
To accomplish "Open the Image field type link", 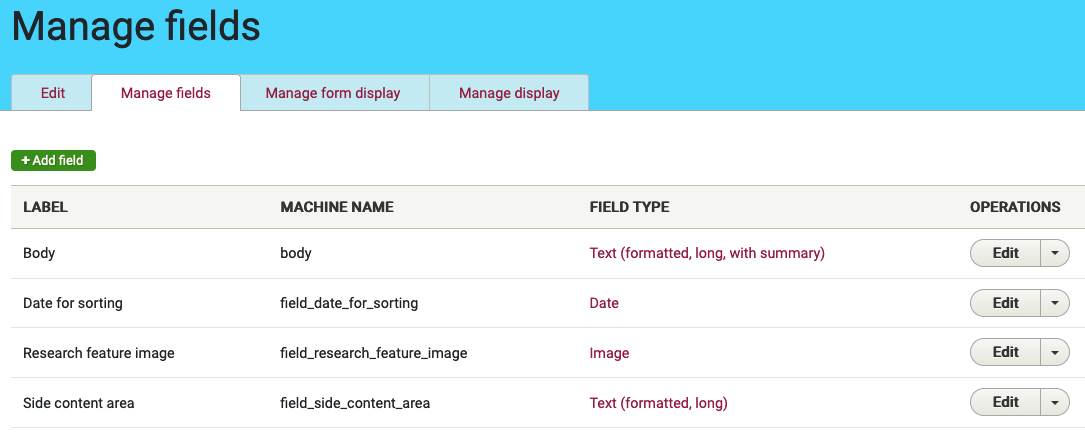I will tap(610, 353).
